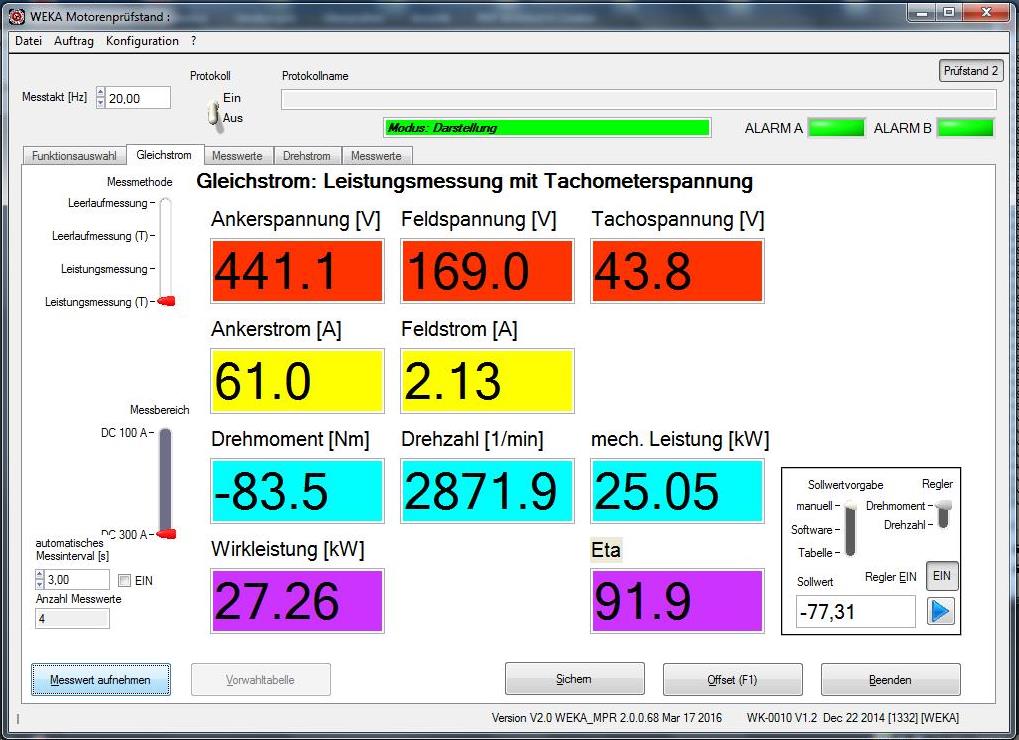Click the blue play arrow beside Sollwert
The width and height of the screenshot is (1019, 740).
pyautogui.click(x=941, y=611)
